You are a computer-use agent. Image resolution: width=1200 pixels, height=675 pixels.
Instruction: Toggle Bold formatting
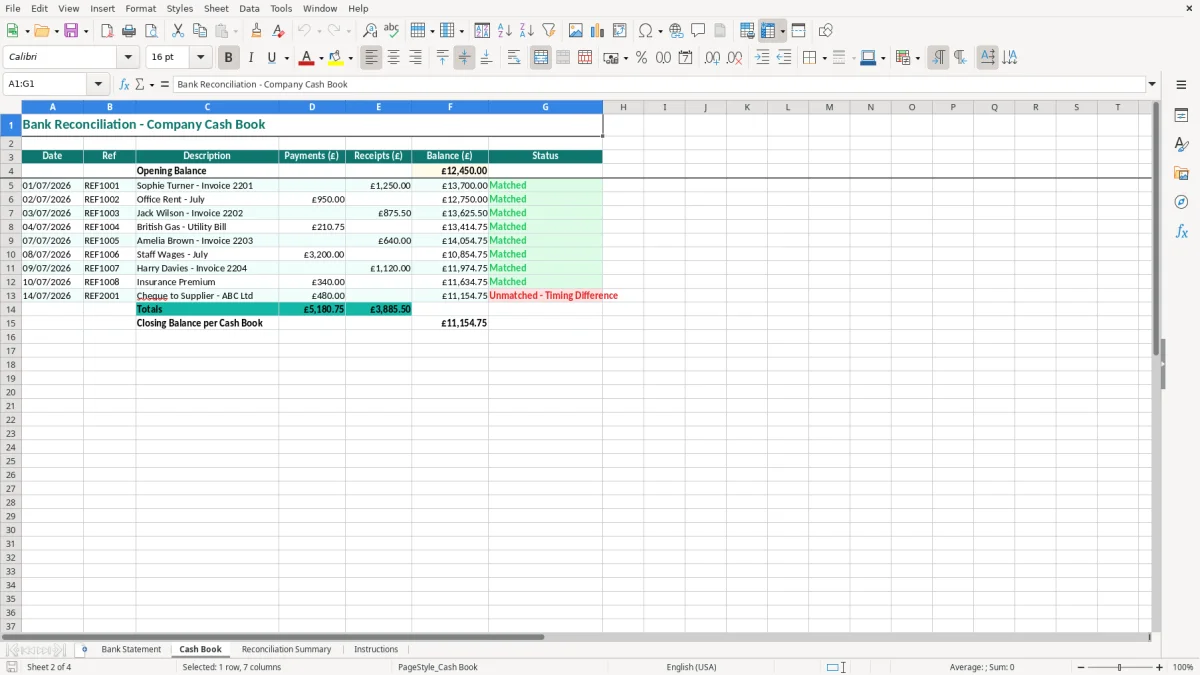pyautogui.click(x=229, y=58)
